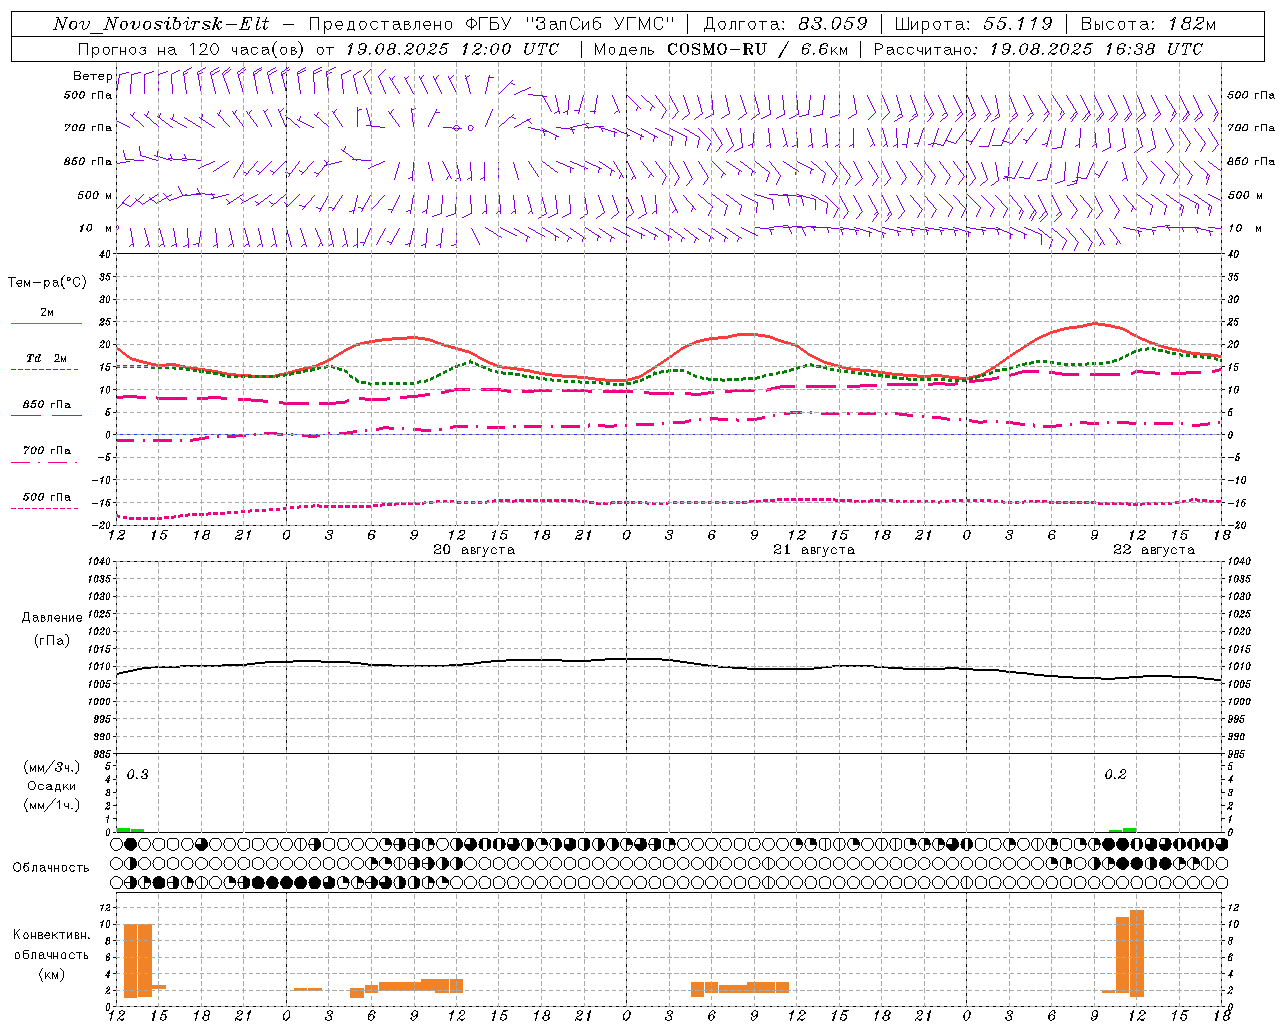Image resolution: width=1280 pixels, height=1024 pixels.
Task: Select the Облачность cloudiness label
Action: pos(51,868)
